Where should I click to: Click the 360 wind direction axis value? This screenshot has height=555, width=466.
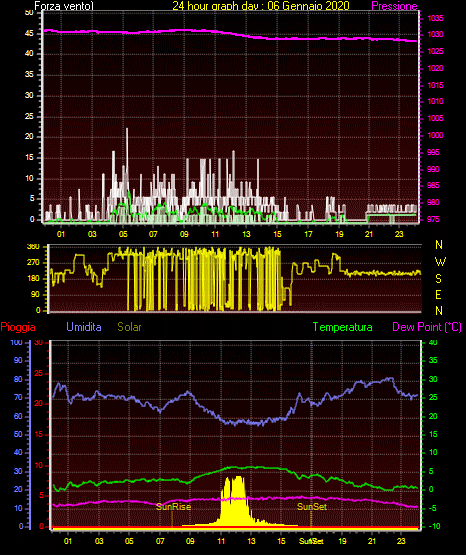[x=33, y=247]
